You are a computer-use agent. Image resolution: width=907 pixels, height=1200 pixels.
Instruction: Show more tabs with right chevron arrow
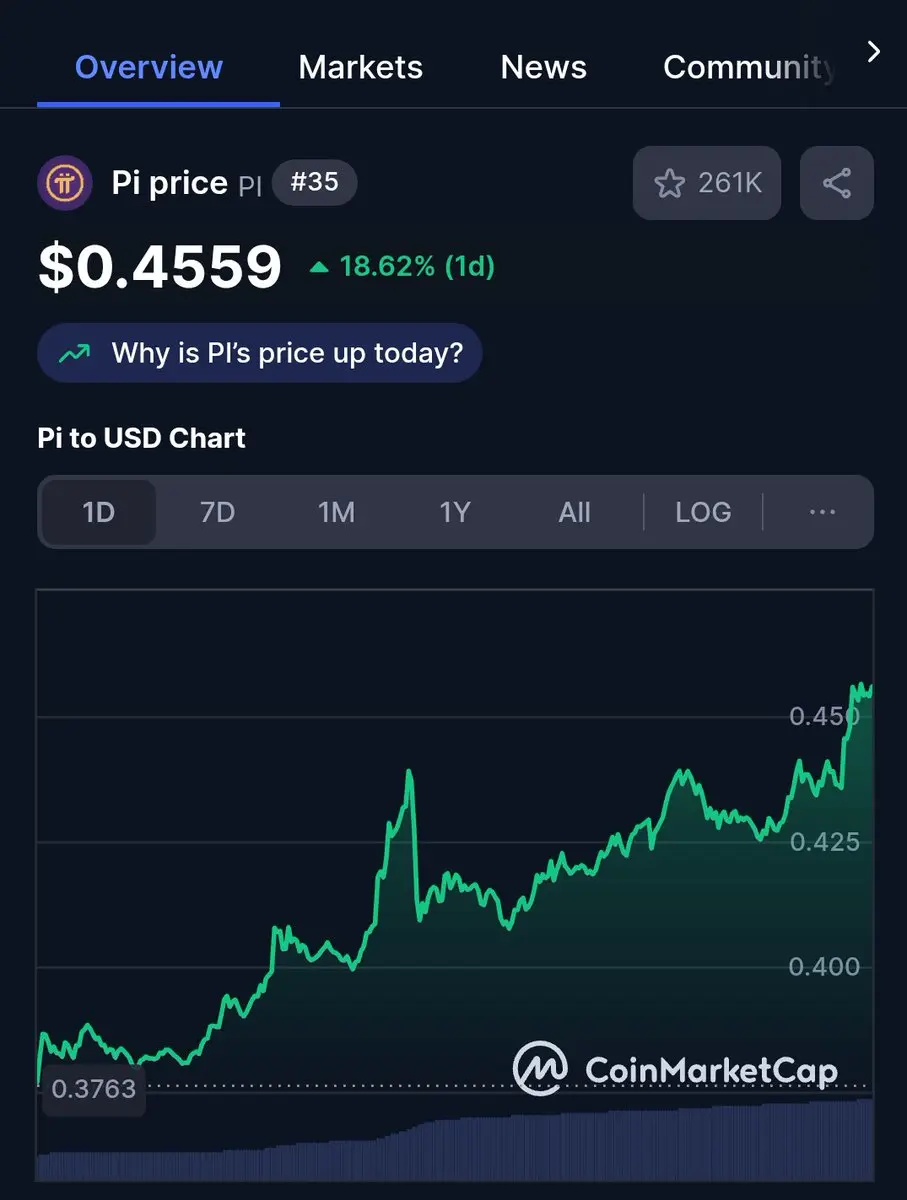[x=874, y=52]
